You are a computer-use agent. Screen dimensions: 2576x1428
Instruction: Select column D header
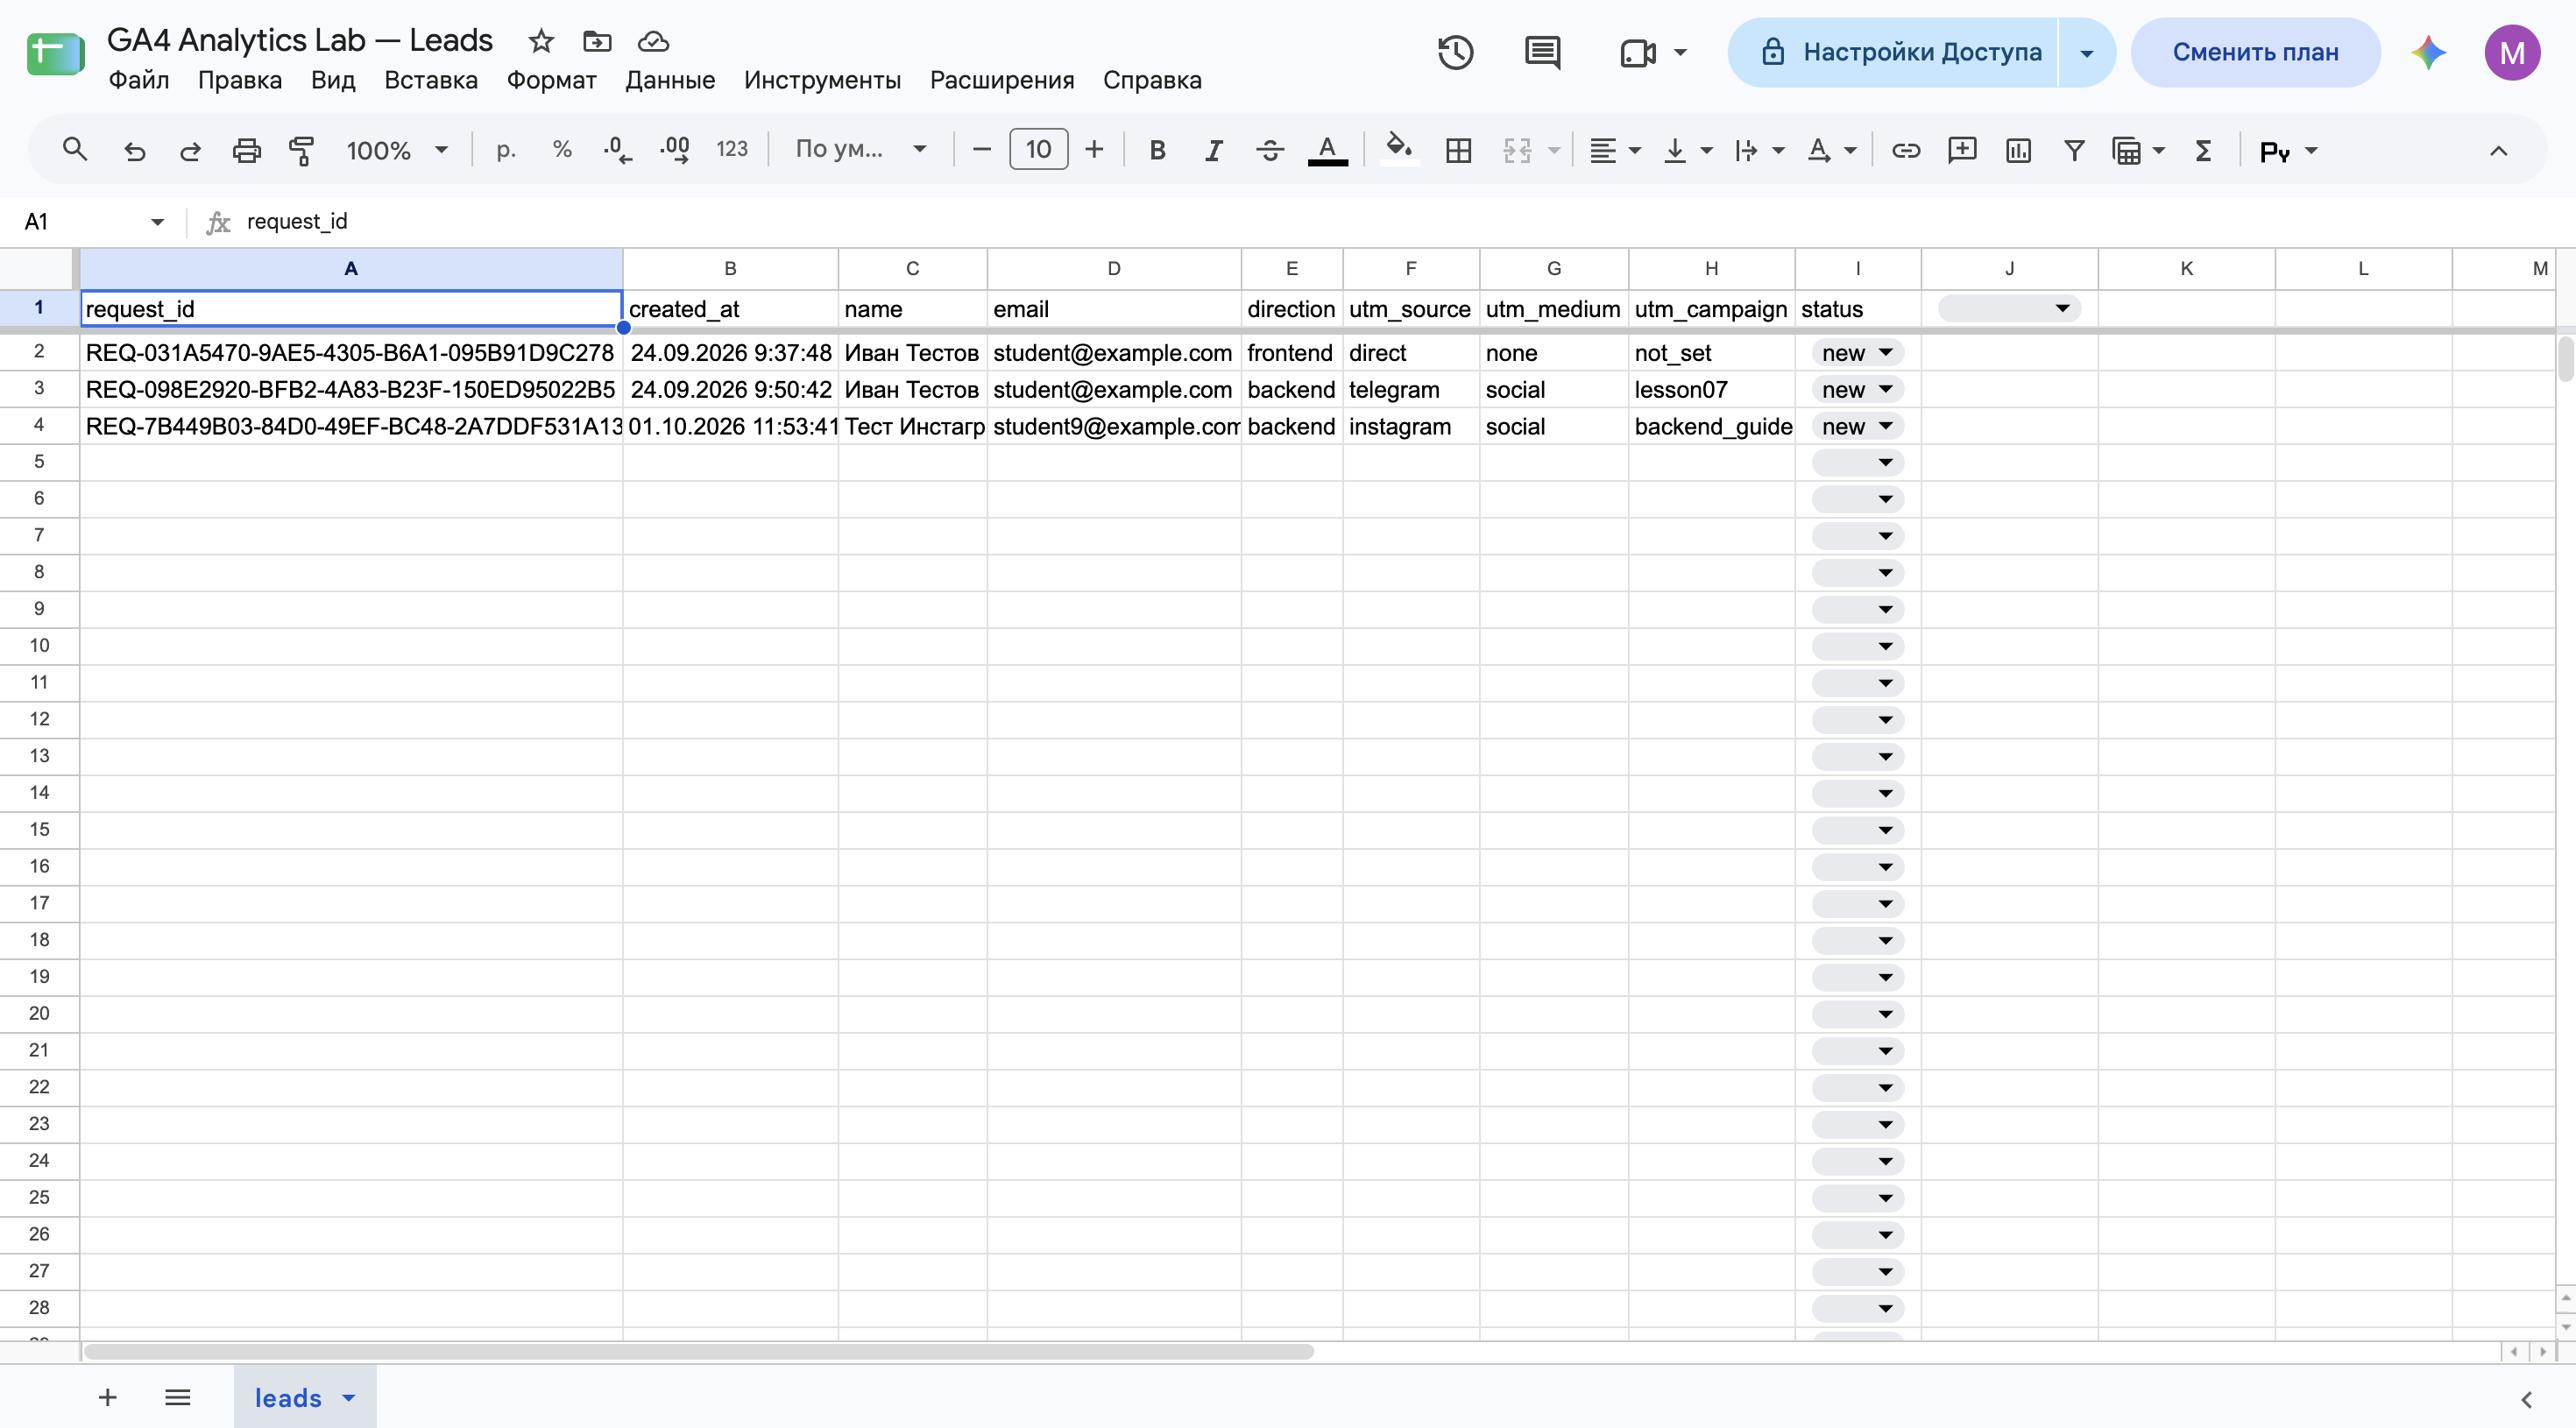(1114, 269)
